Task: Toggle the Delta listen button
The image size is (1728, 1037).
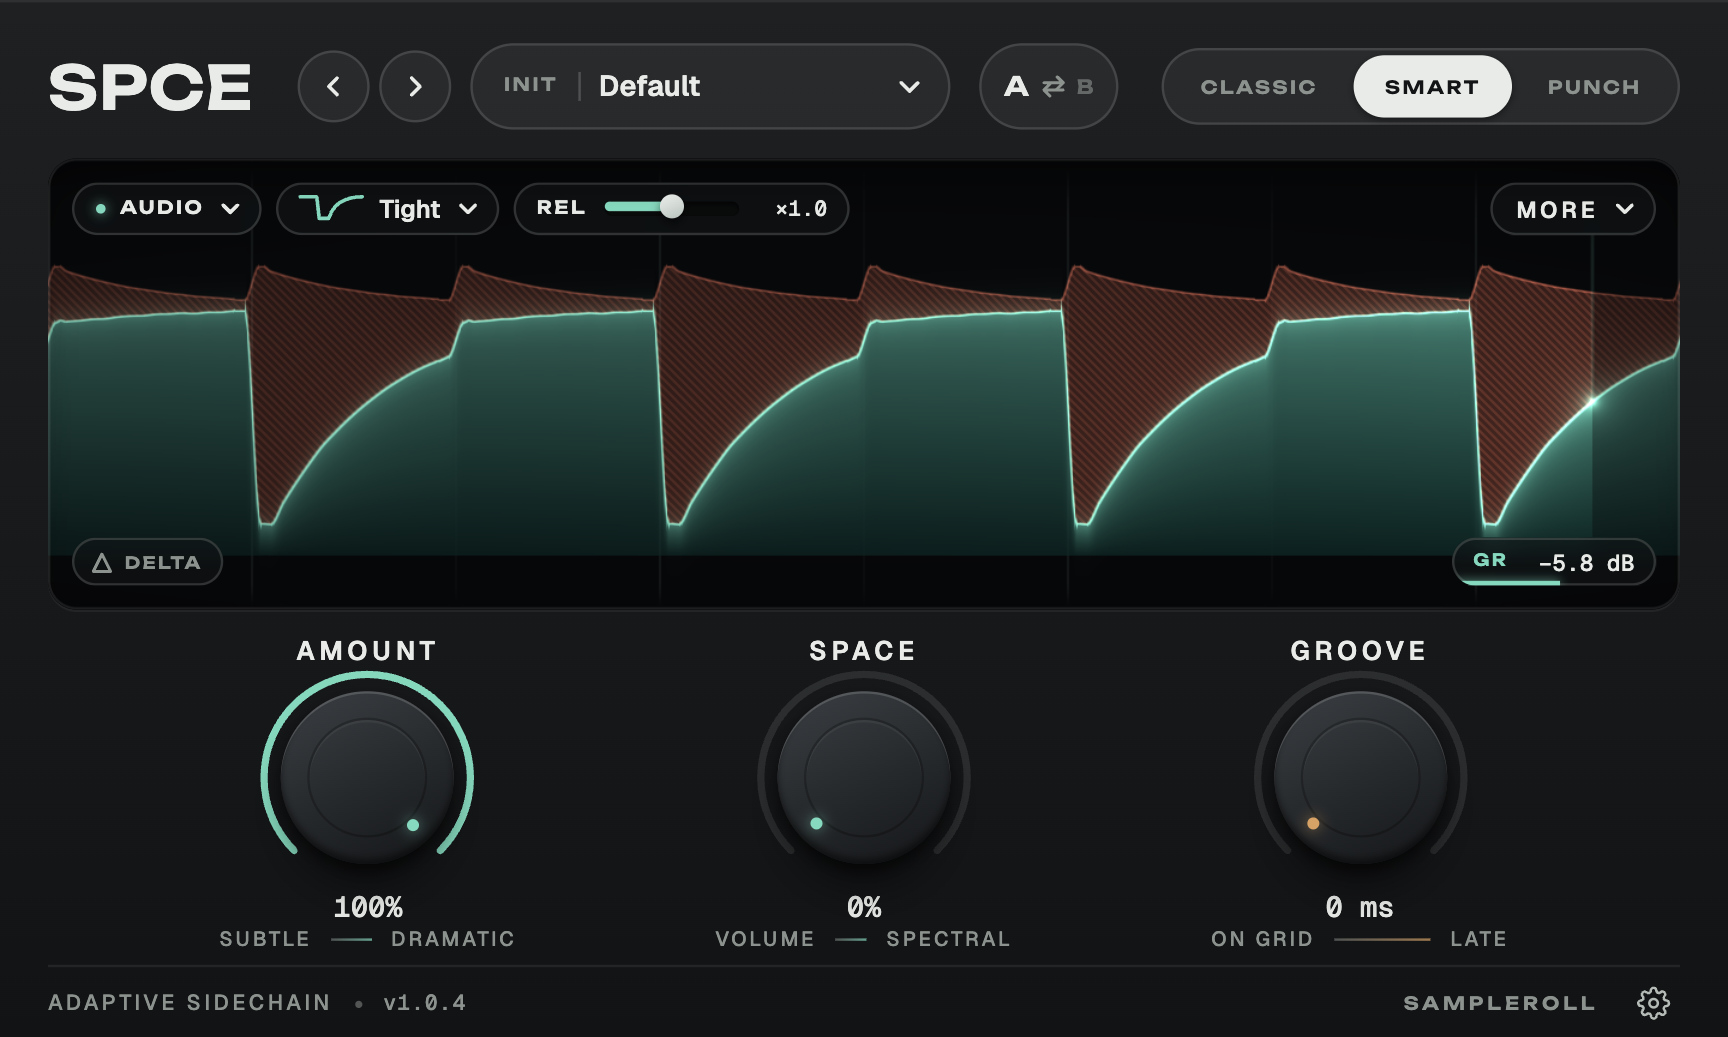Action: coord(147,562)
